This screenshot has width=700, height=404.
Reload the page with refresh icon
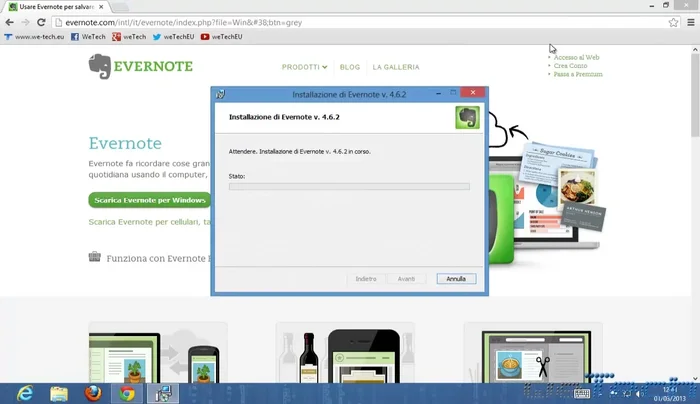point(41,22)
